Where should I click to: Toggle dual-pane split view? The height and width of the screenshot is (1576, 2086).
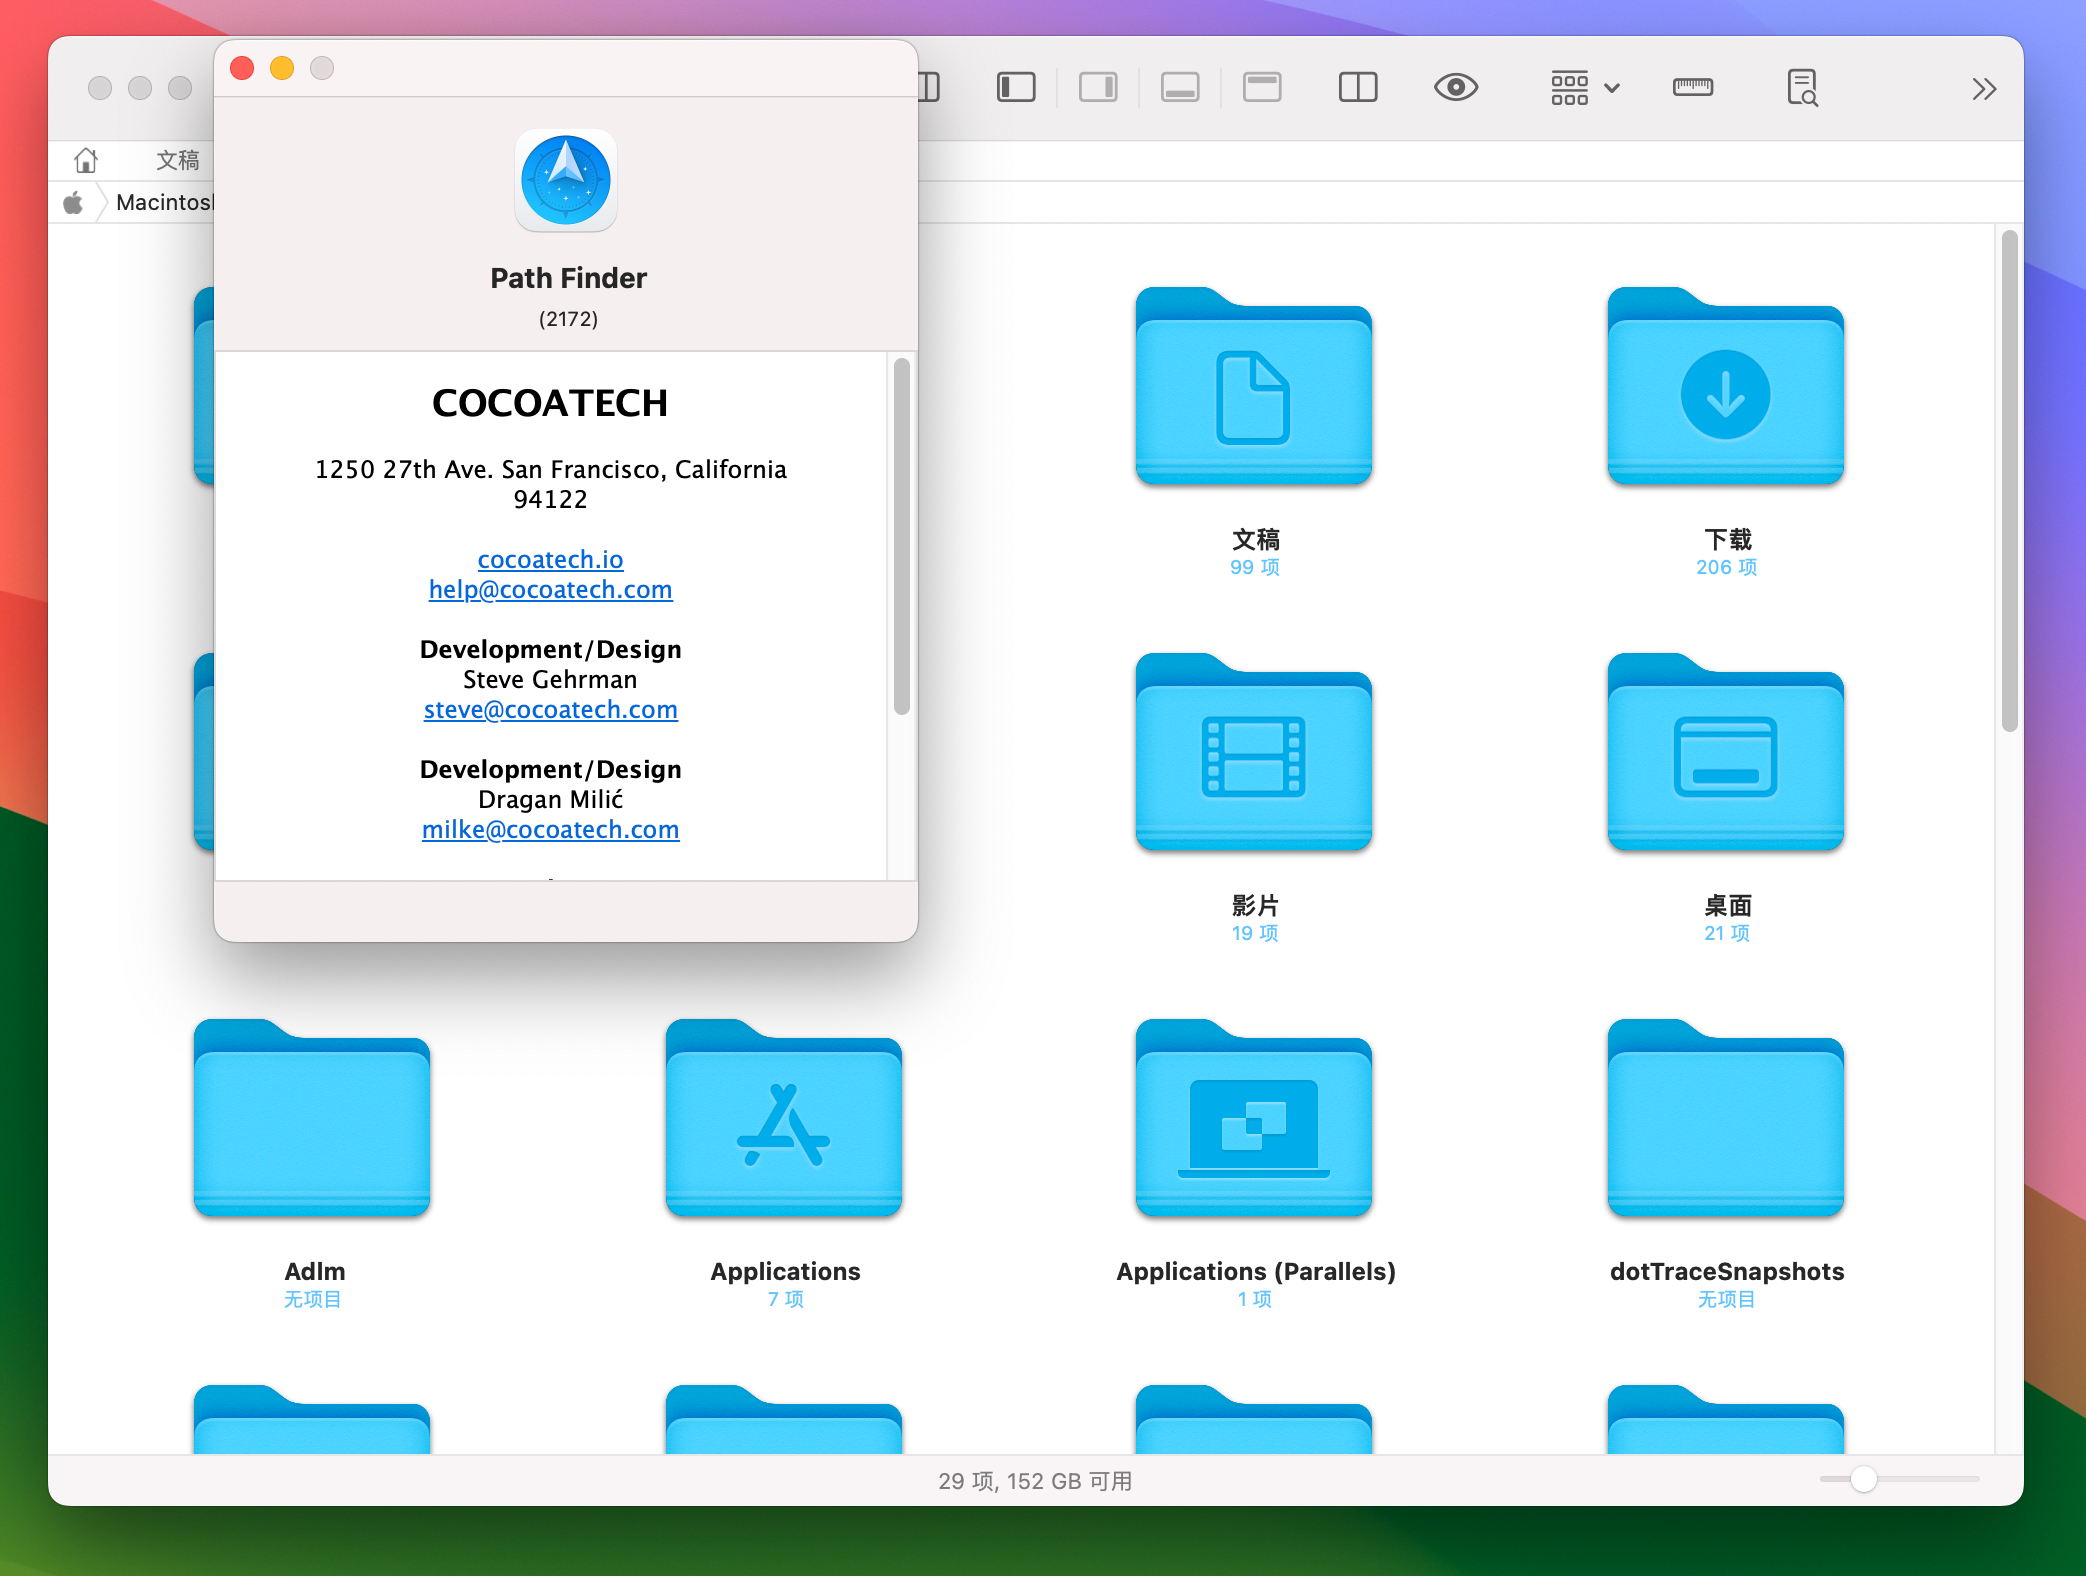[1357, 87]
